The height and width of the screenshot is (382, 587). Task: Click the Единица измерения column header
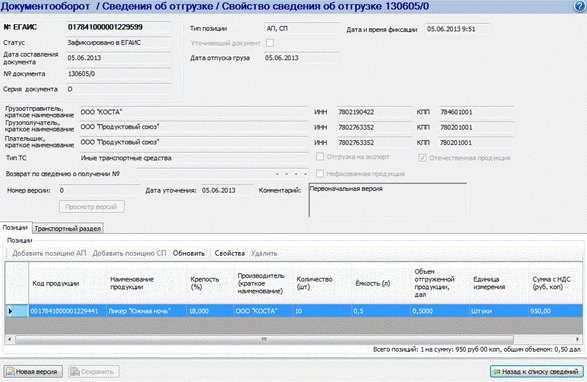pos(499,284)
